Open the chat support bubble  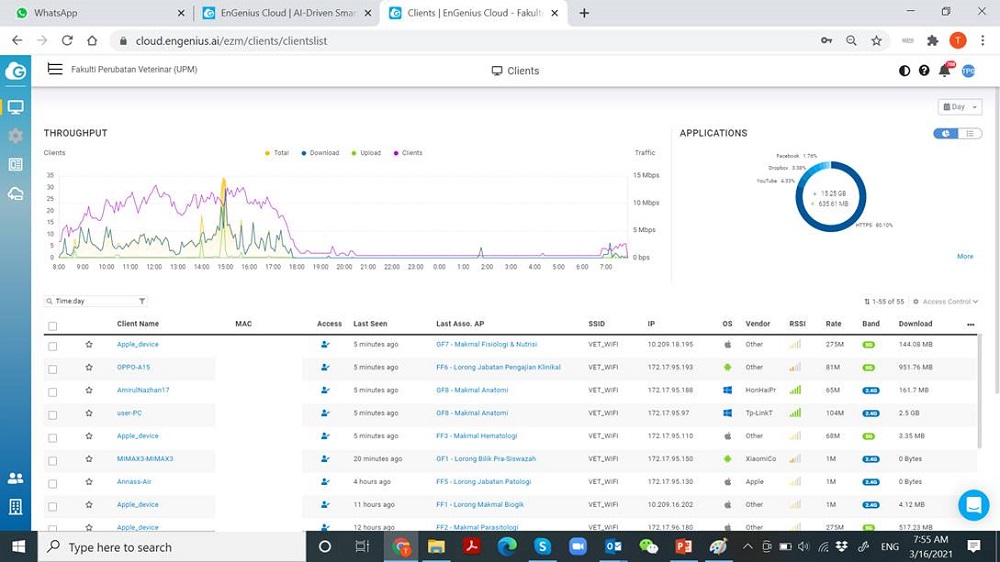973,505
